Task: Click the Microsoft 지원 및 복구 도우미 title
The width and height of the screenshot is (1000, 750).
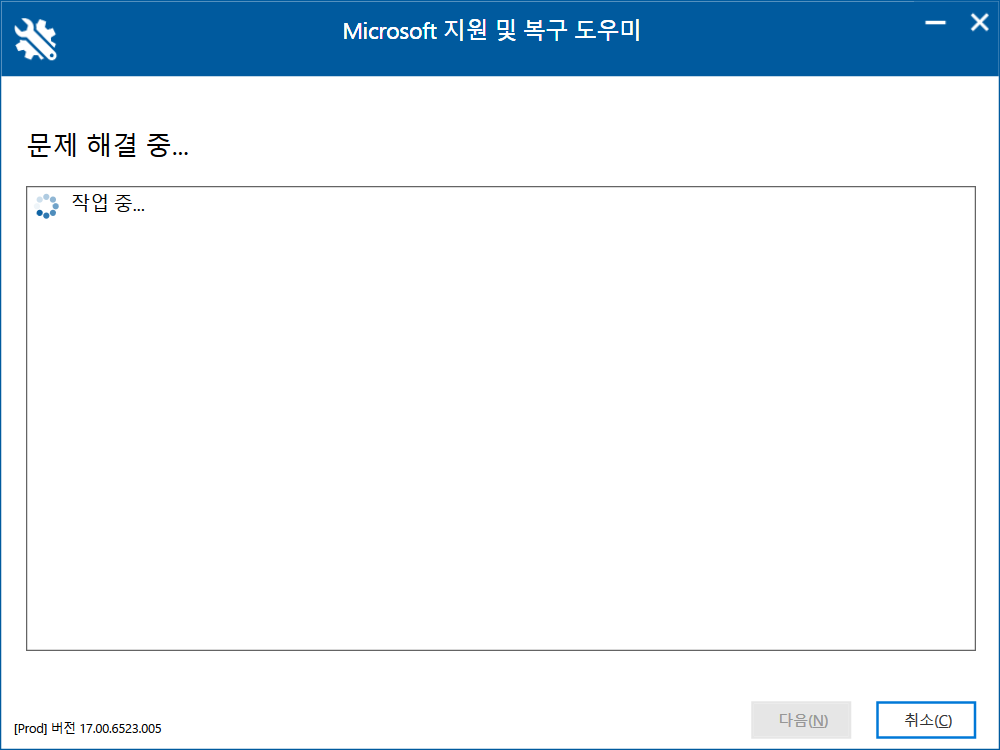Action: [491, 31]
